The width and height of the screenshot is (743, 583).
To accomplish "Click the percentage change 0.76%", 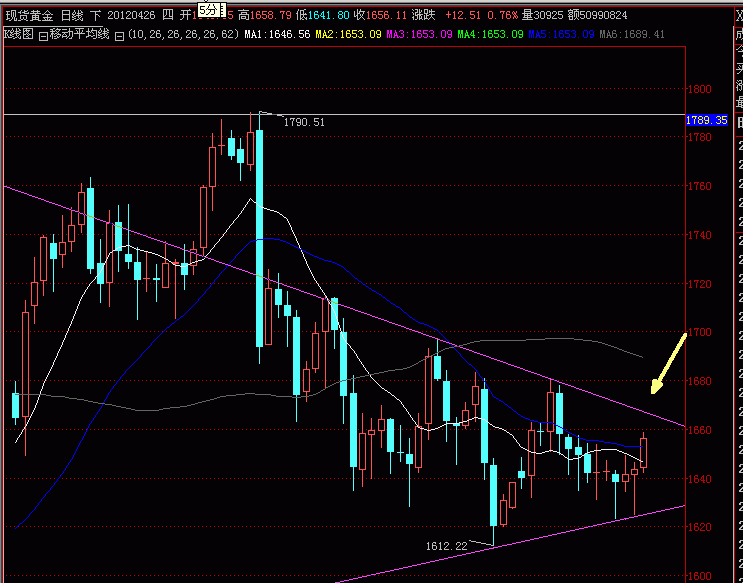I will pyautogui.click(x=503, y=16).
